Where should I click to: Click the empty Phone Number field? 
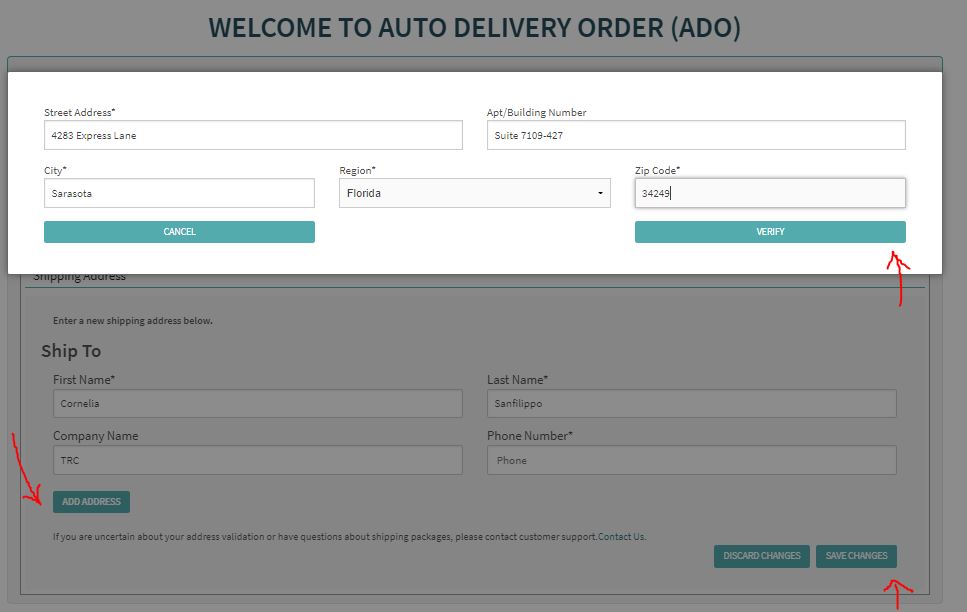coord(692,460)
